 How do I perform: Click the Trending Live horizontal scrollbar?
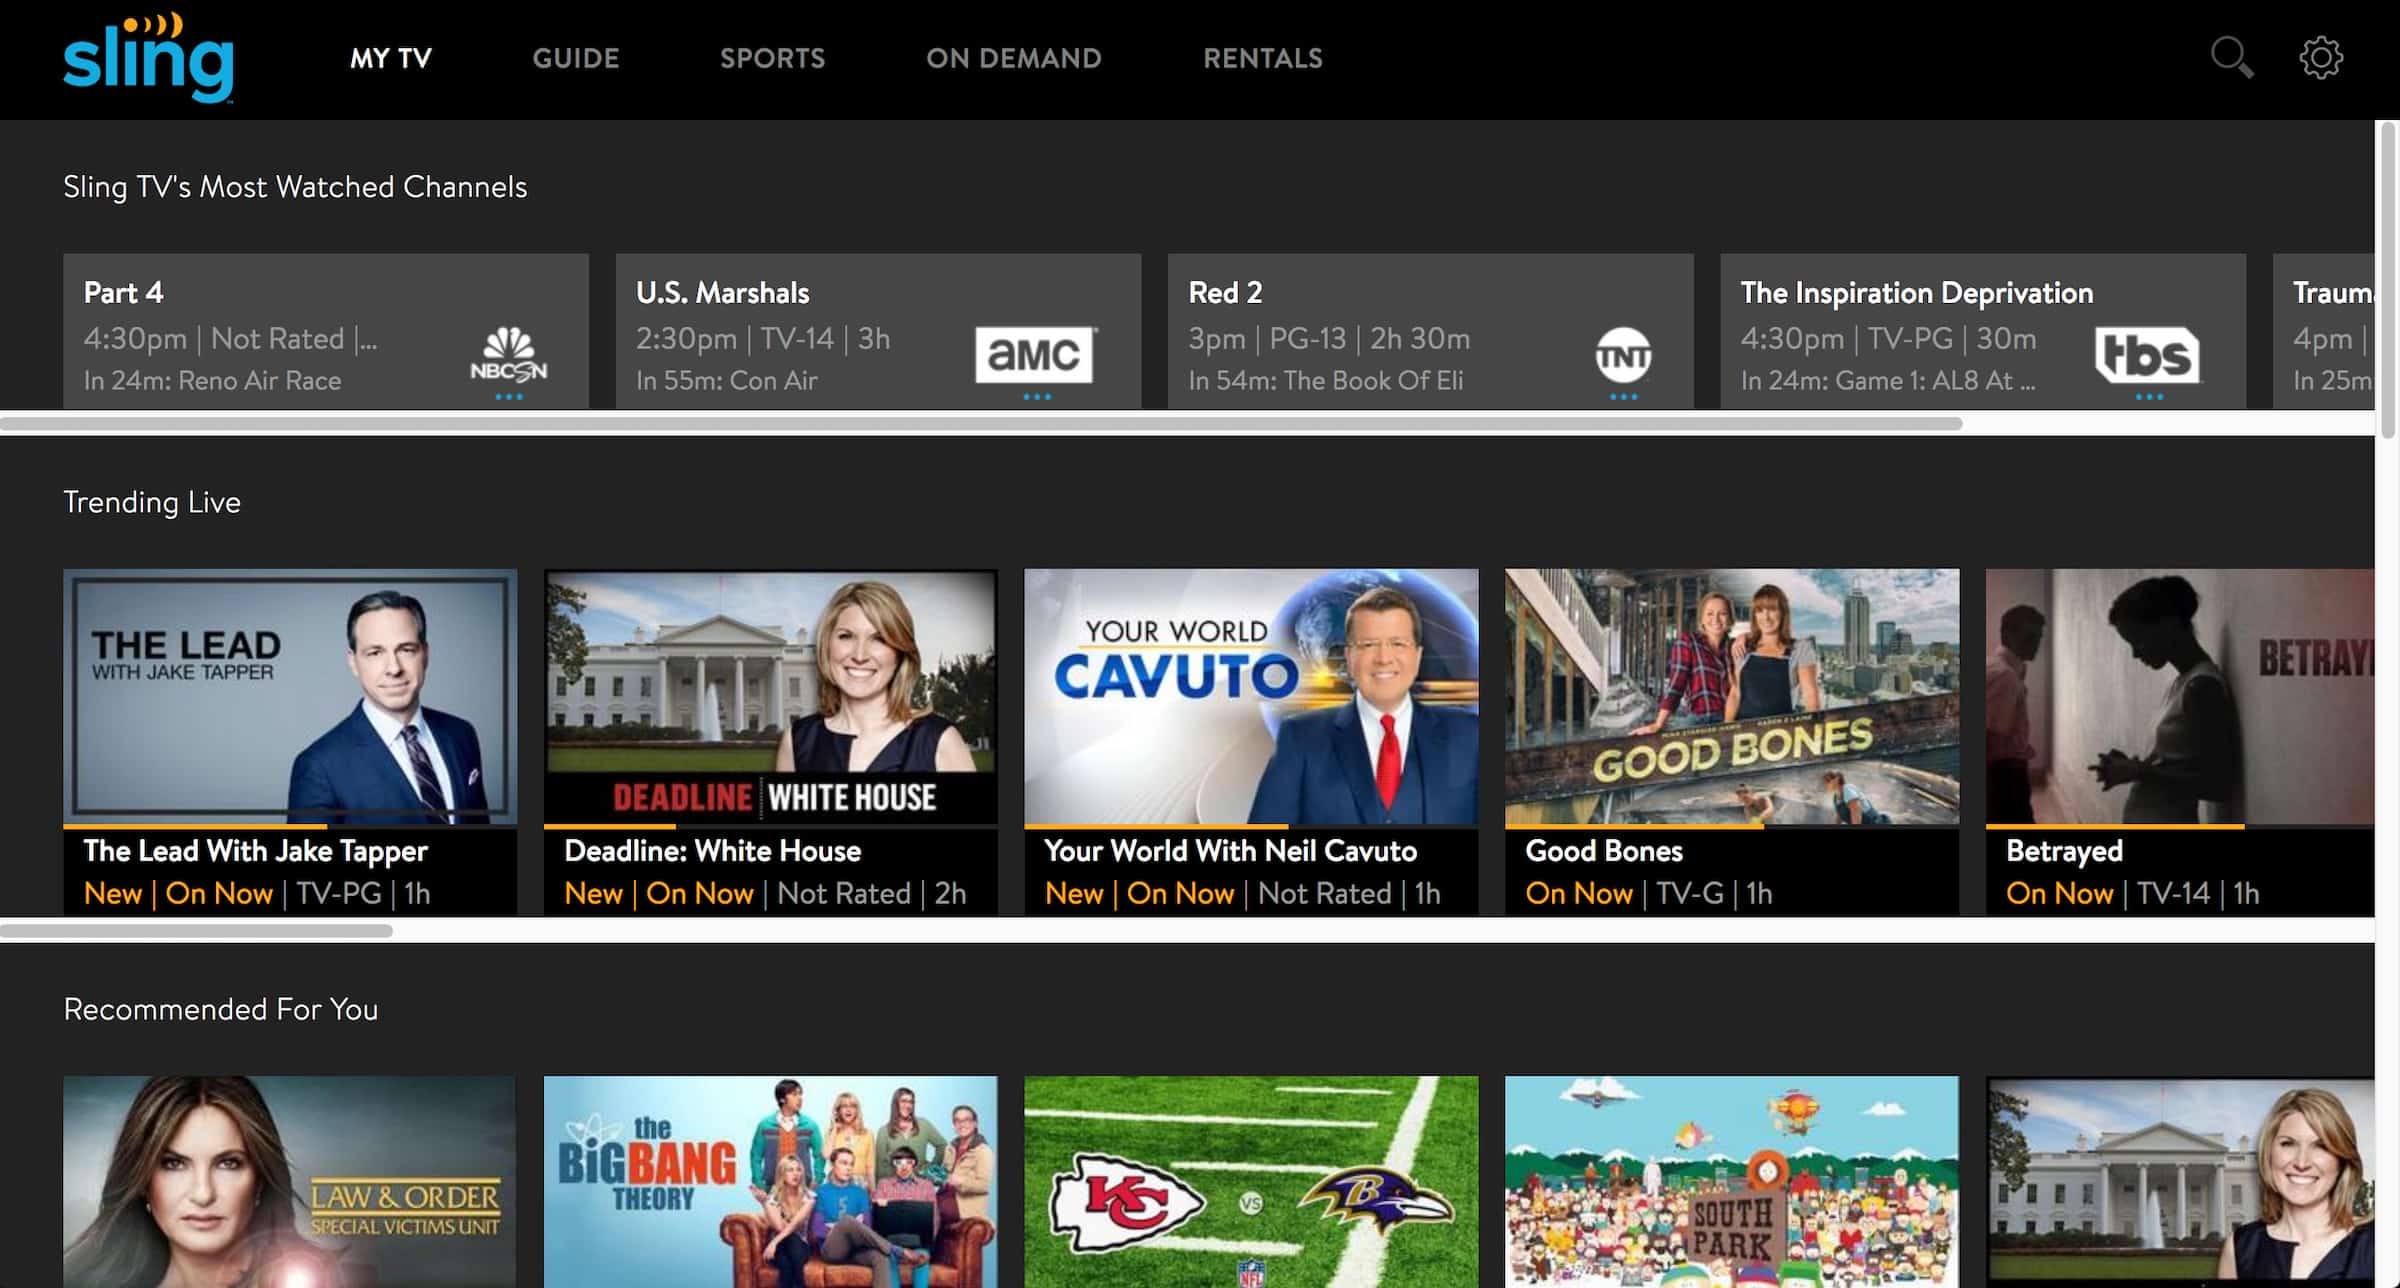(196, 930)
